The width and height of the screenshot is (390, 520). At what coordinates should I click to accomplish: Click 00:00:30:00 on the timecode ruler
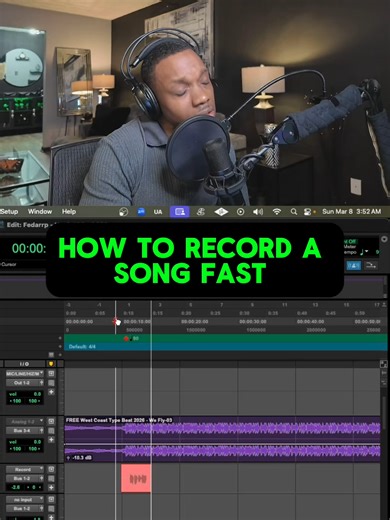pos(253,322)
